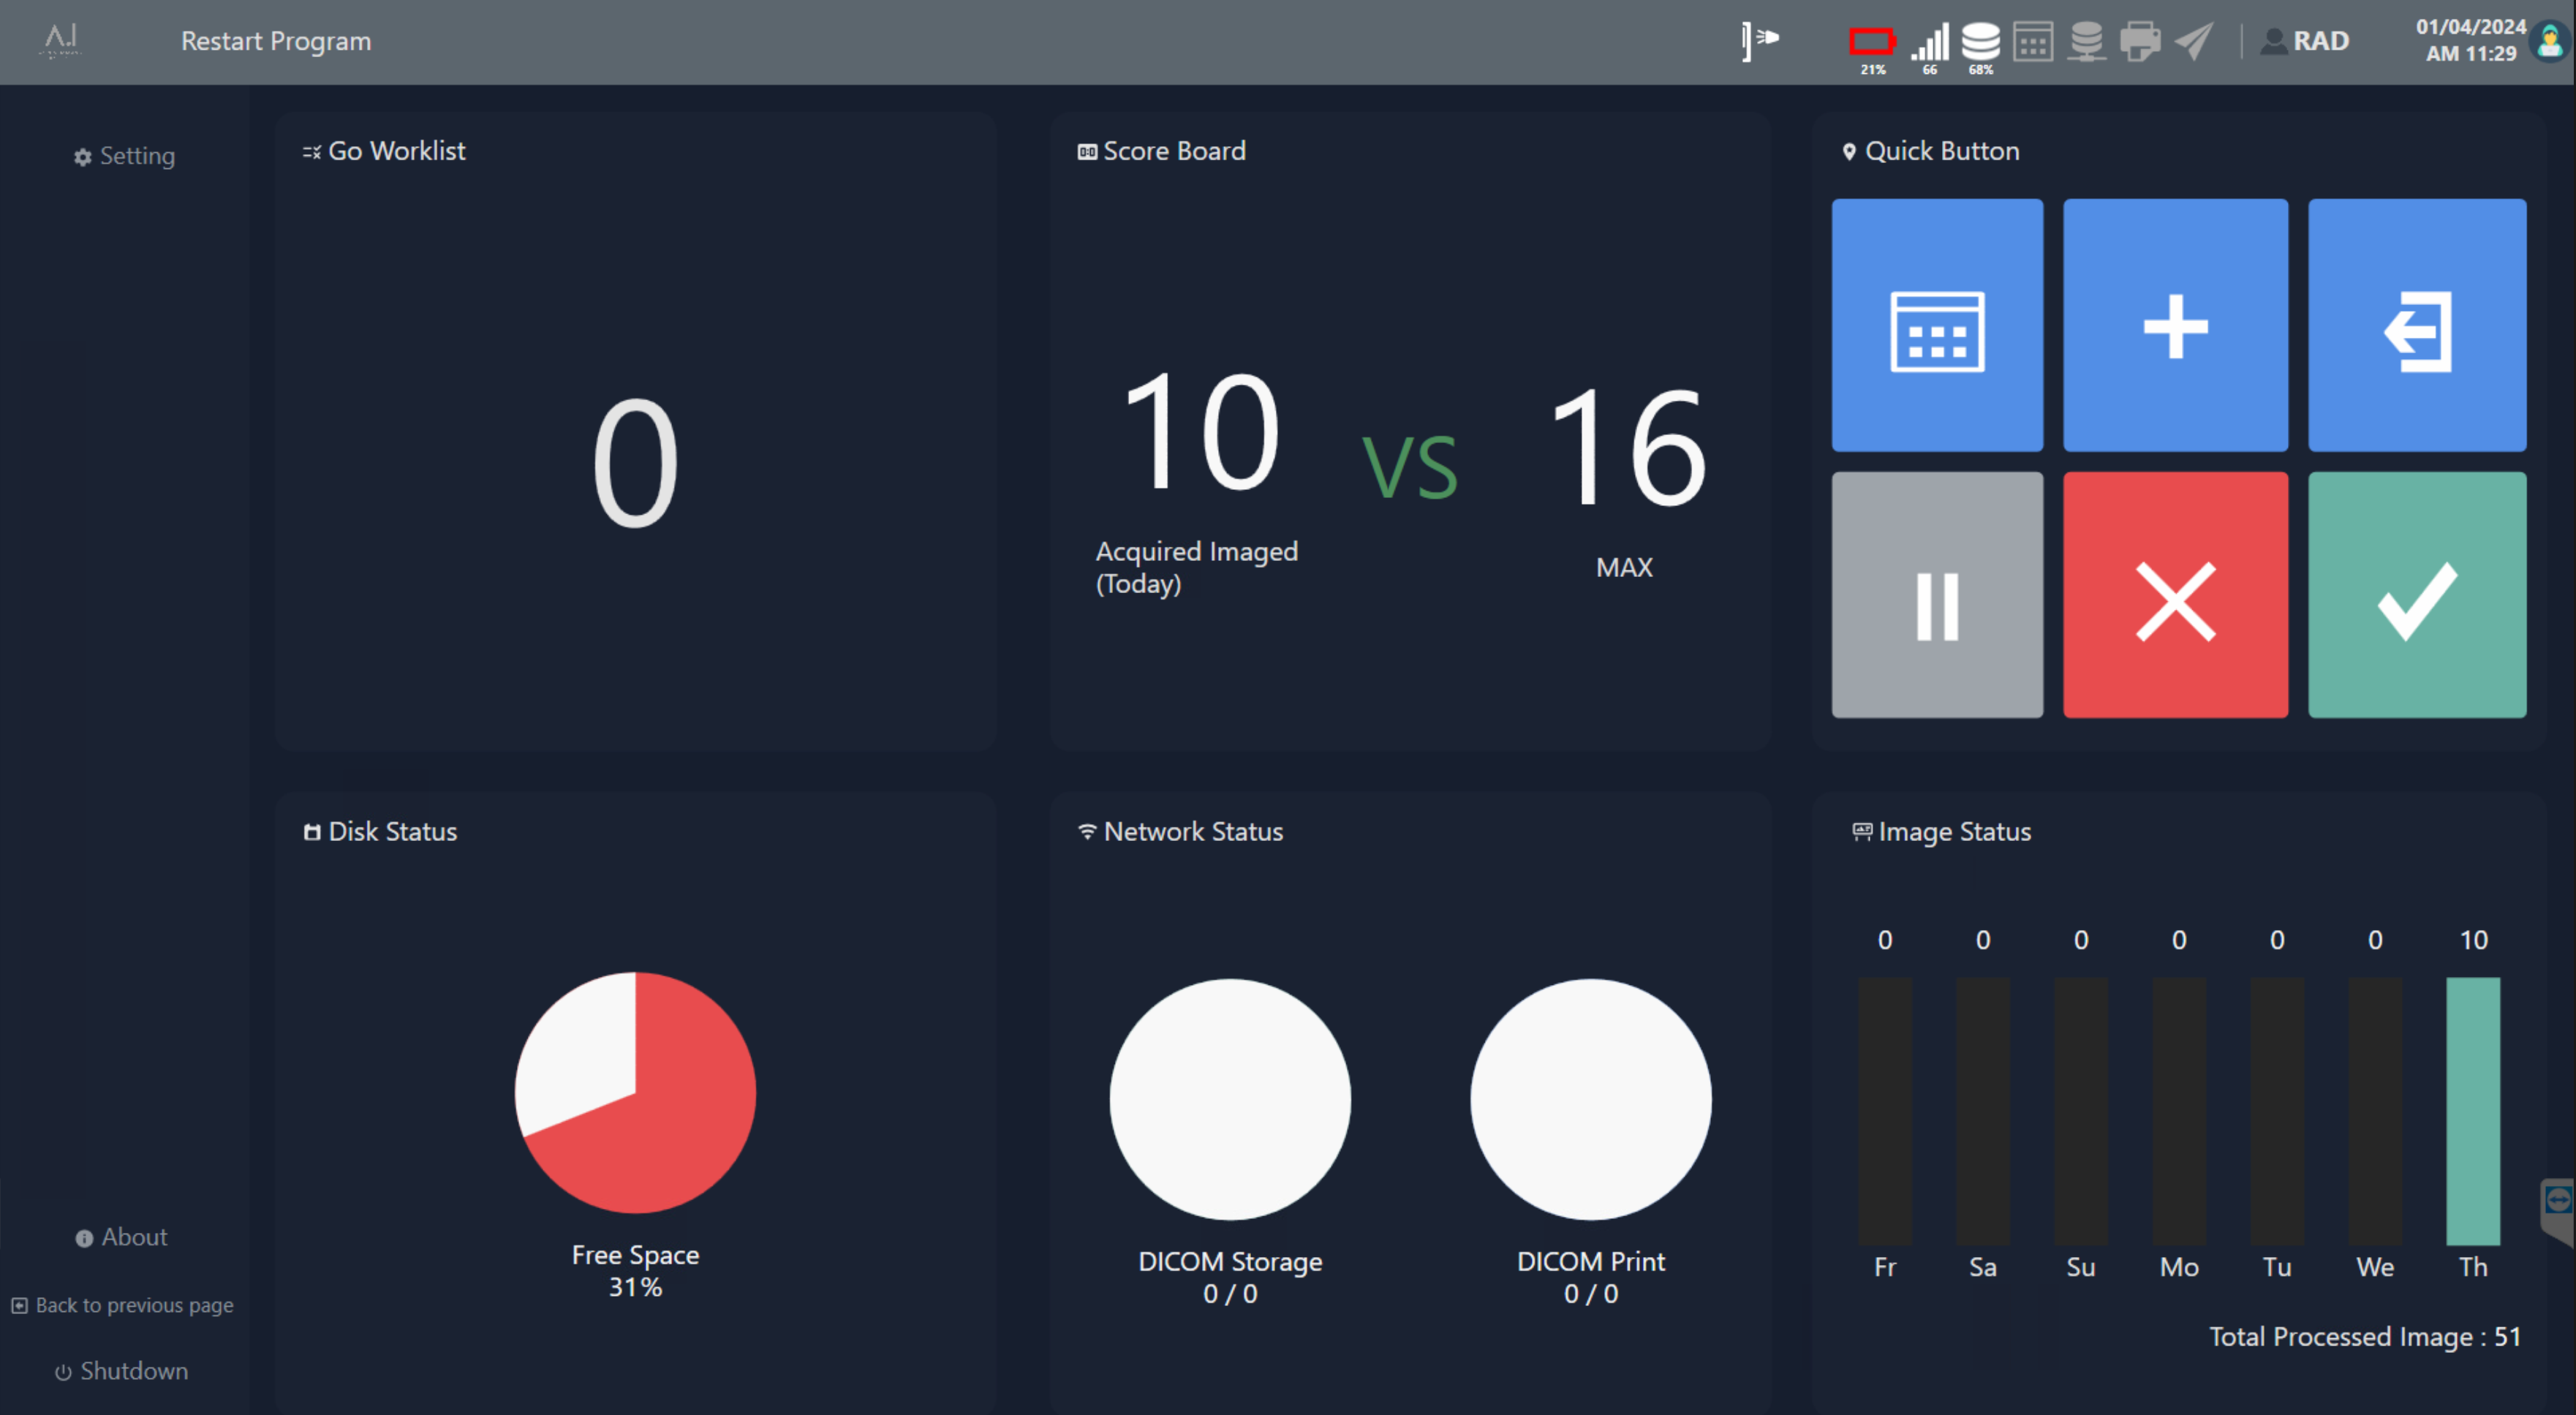Click the Acquired Imaged (Today) label
The height and width of the screenshot is (1415, 2576).
click(x=1196, y=567)
